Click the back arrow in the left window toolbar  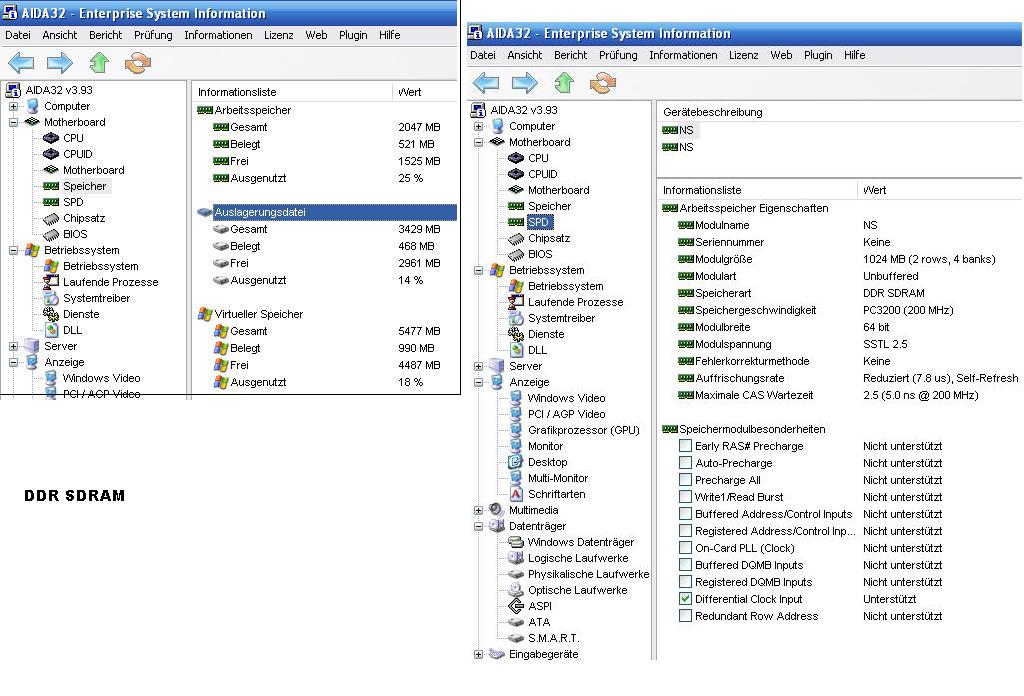(x=21, y=63)
